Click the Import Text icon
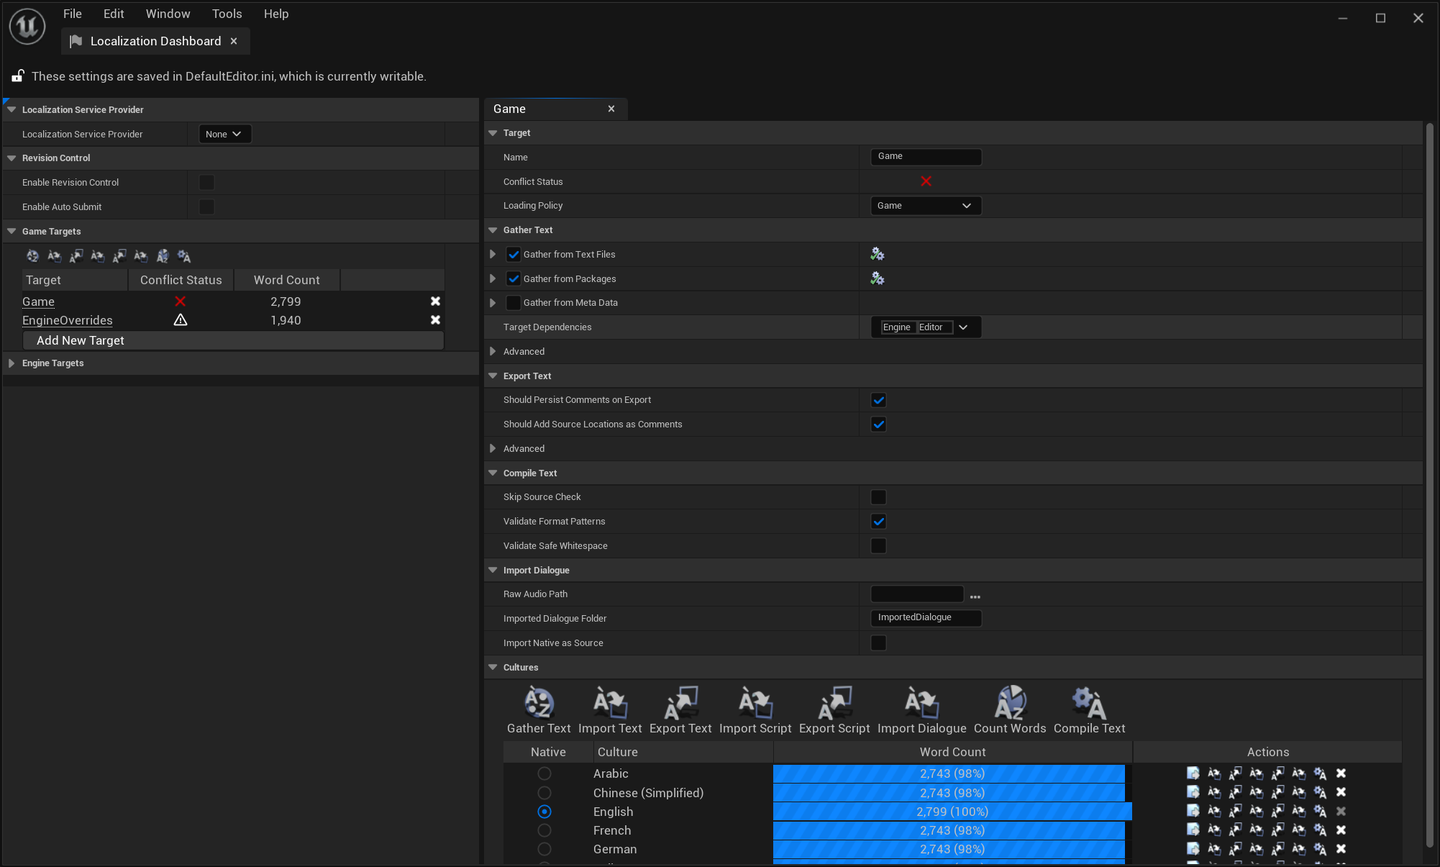Screen dimensions: 1440x867 point(610,704)
